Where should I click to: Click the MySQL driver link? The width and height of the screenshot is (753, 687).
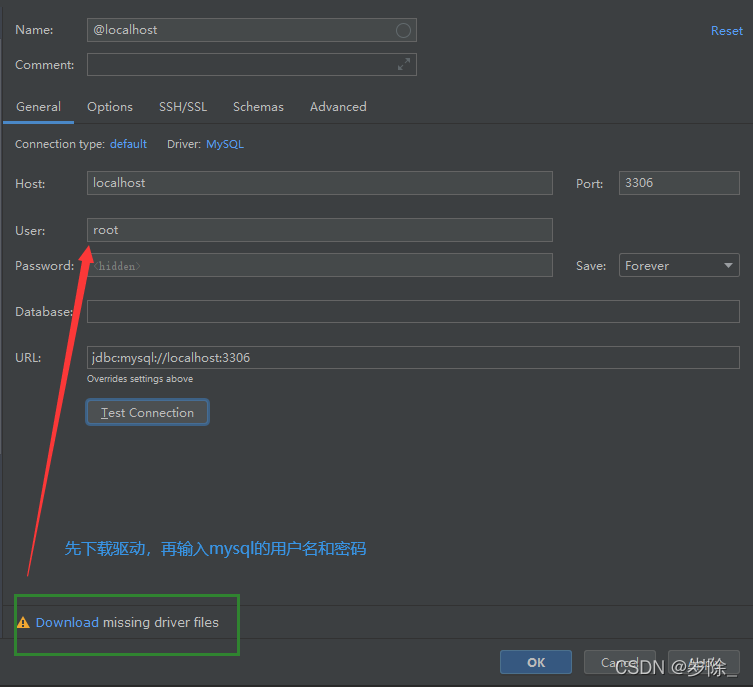[225, 144]
